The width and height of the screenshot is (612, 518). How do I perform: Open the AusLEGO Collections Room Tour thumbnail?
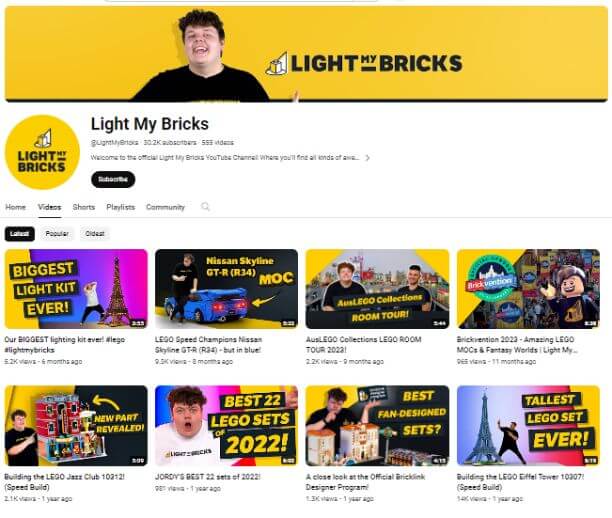(x=377, y=289)
